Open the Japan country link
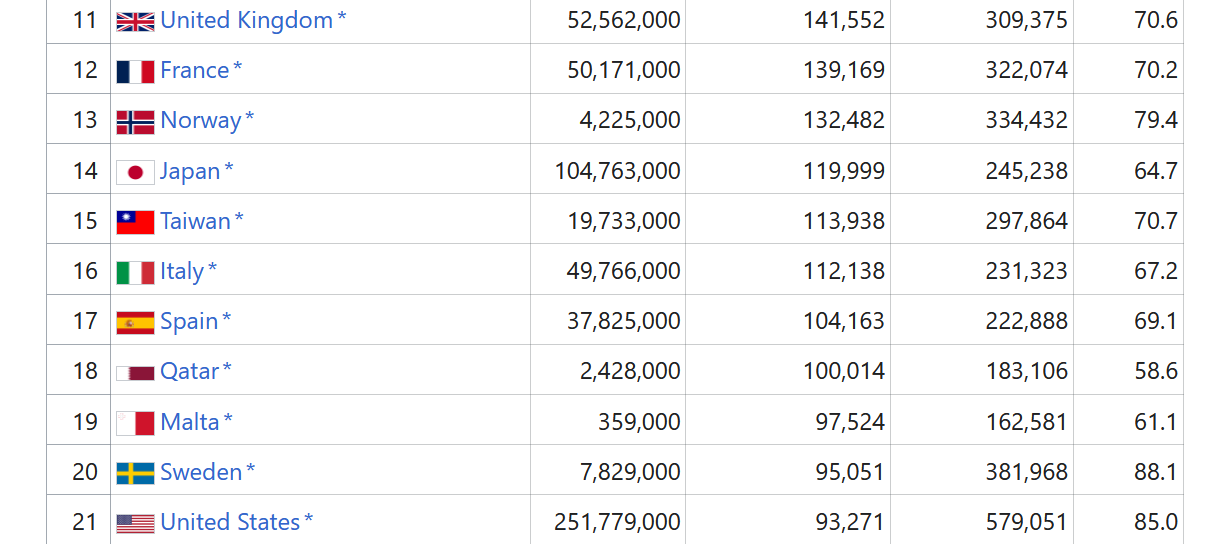1215x544 pixels. [x=190, y=171]
